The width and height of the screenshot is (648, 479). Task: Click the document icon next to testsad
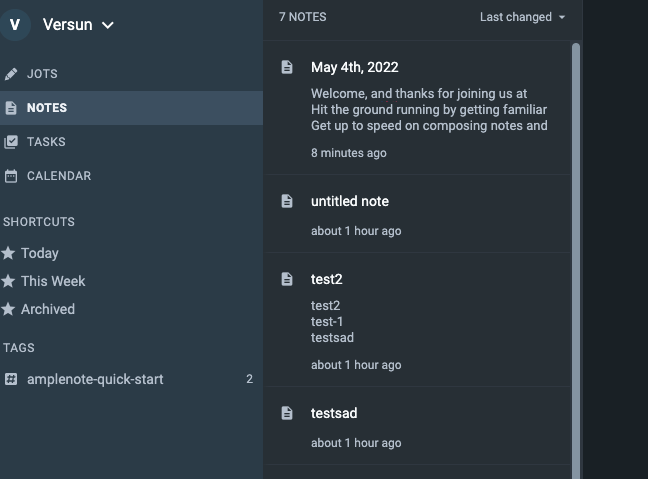(x=287, y=413)
